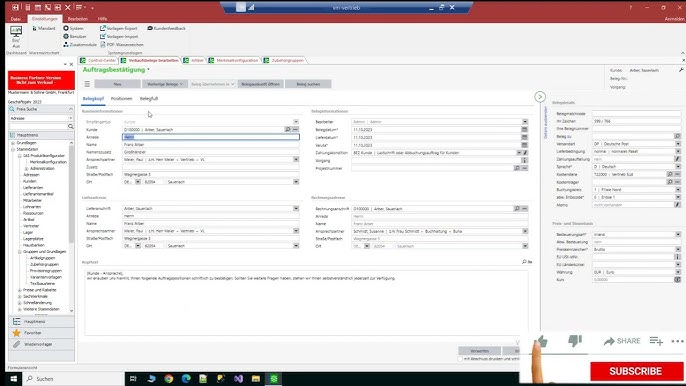Click the search icon in Projektnummer field
Viewport: 686px width, 386px height.
coord(517,168)
